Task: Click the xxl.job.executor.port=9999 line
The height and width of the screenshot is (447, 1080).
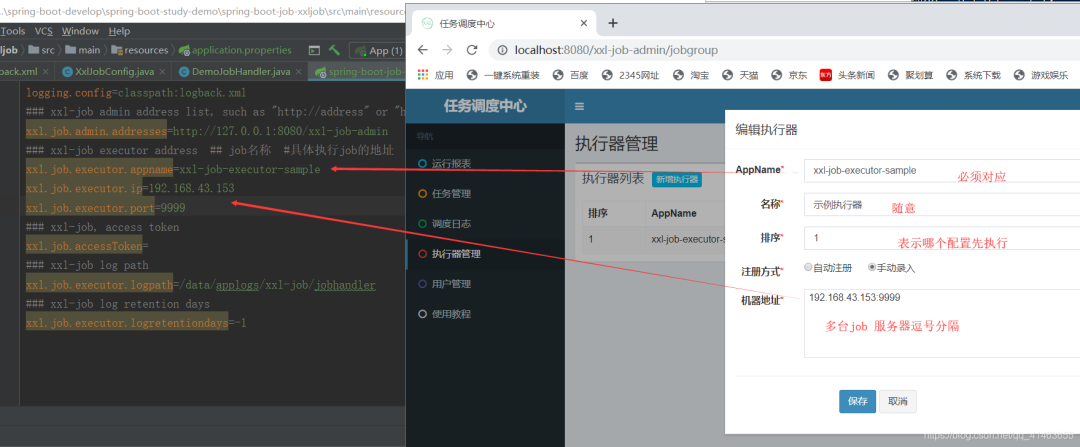Action: click(105, 207)
